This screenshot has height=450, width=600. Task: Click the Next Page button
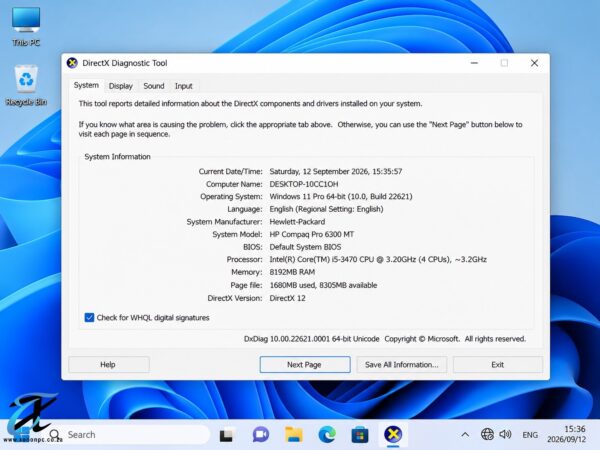(x=305, y=365)
